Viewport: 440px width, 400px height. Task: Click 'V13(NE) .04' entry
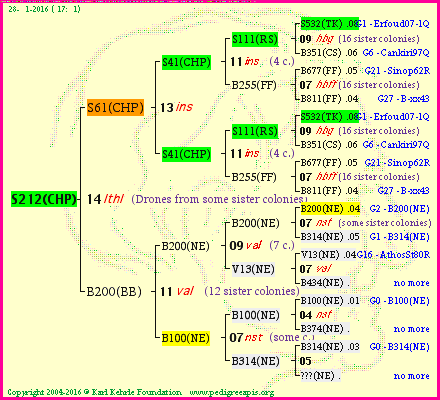(329, 255)
